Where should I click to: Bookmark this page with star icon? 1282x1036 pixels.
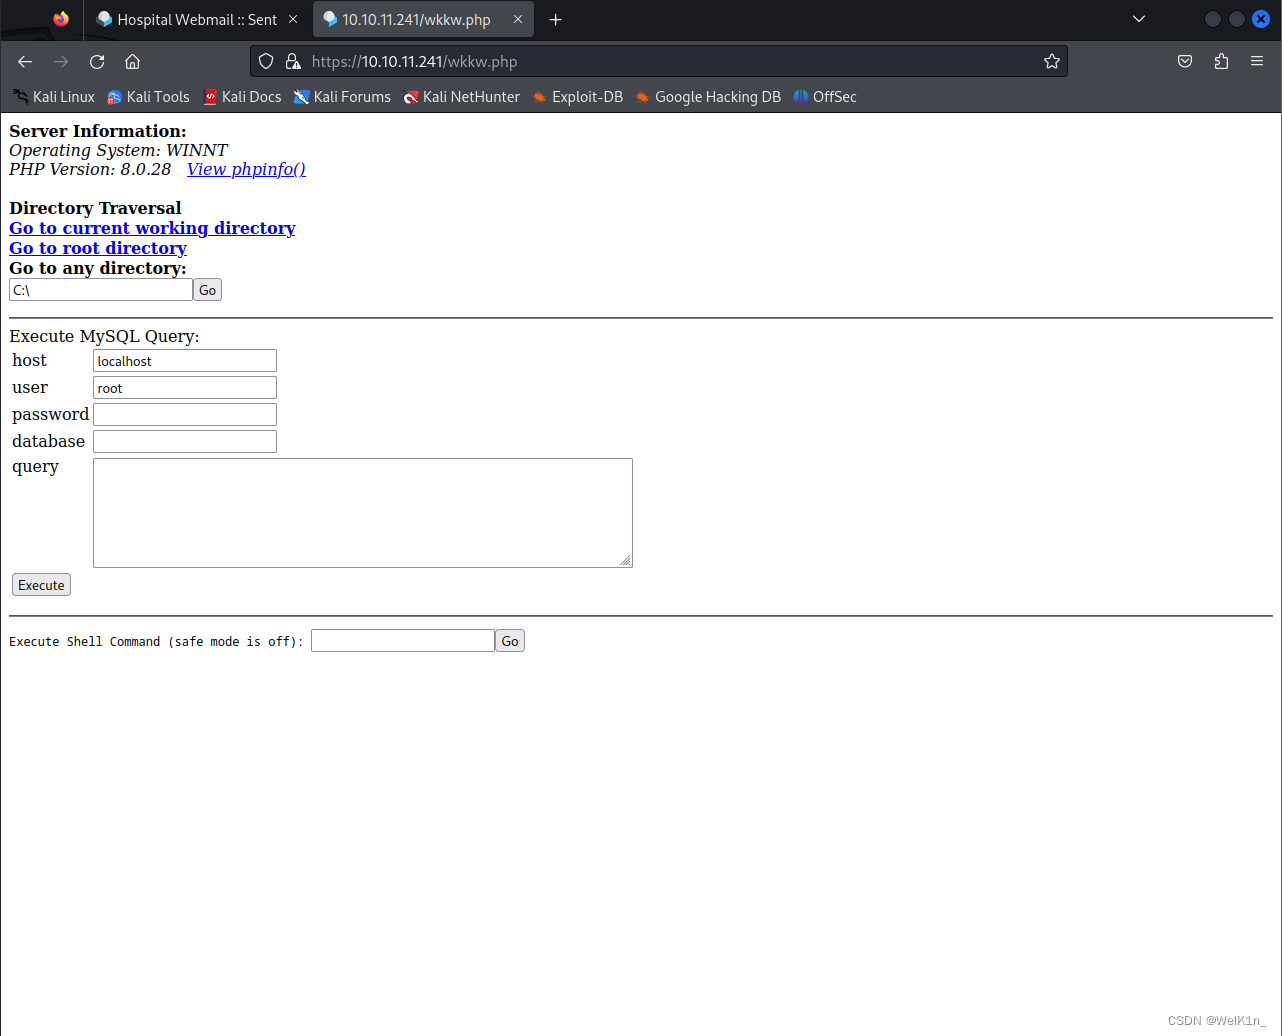tap(1051, 62)
